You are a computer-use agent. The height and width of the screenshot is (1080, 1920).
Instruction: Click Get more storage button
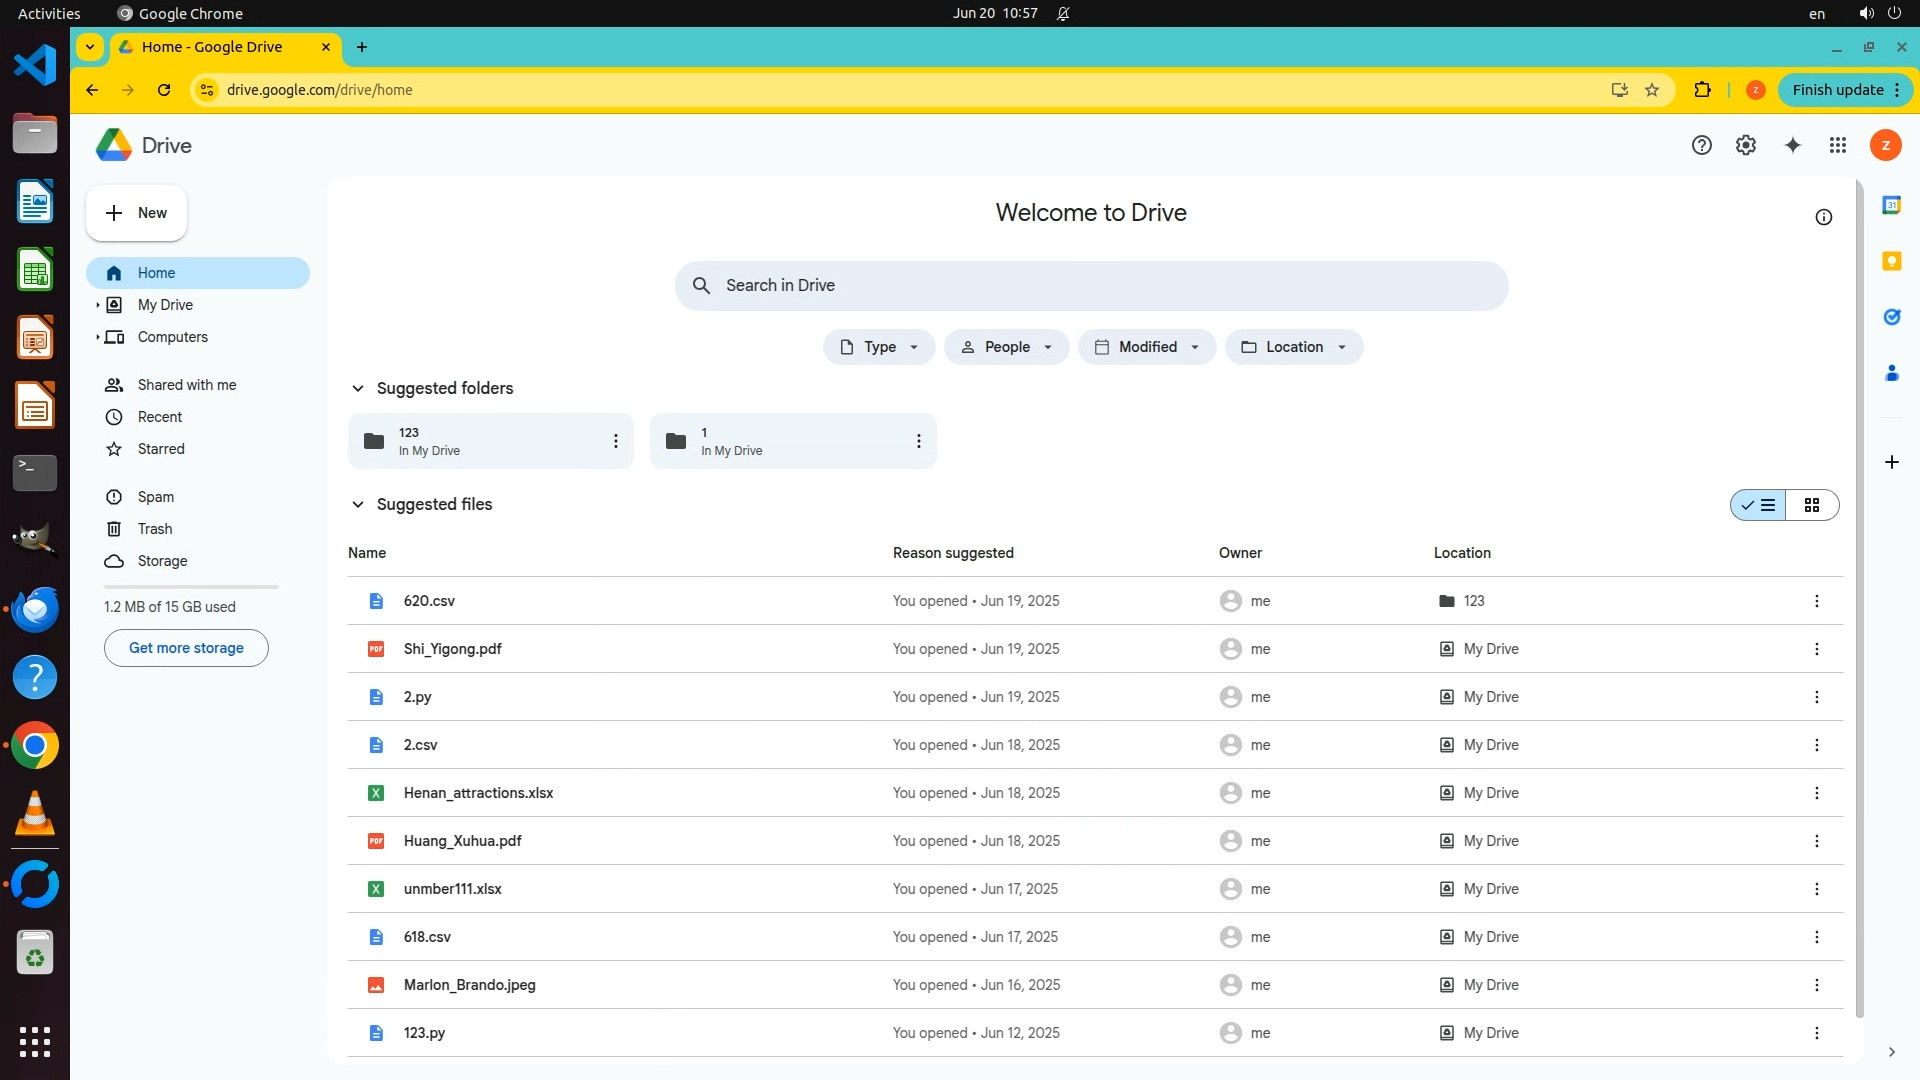[186, 648]
